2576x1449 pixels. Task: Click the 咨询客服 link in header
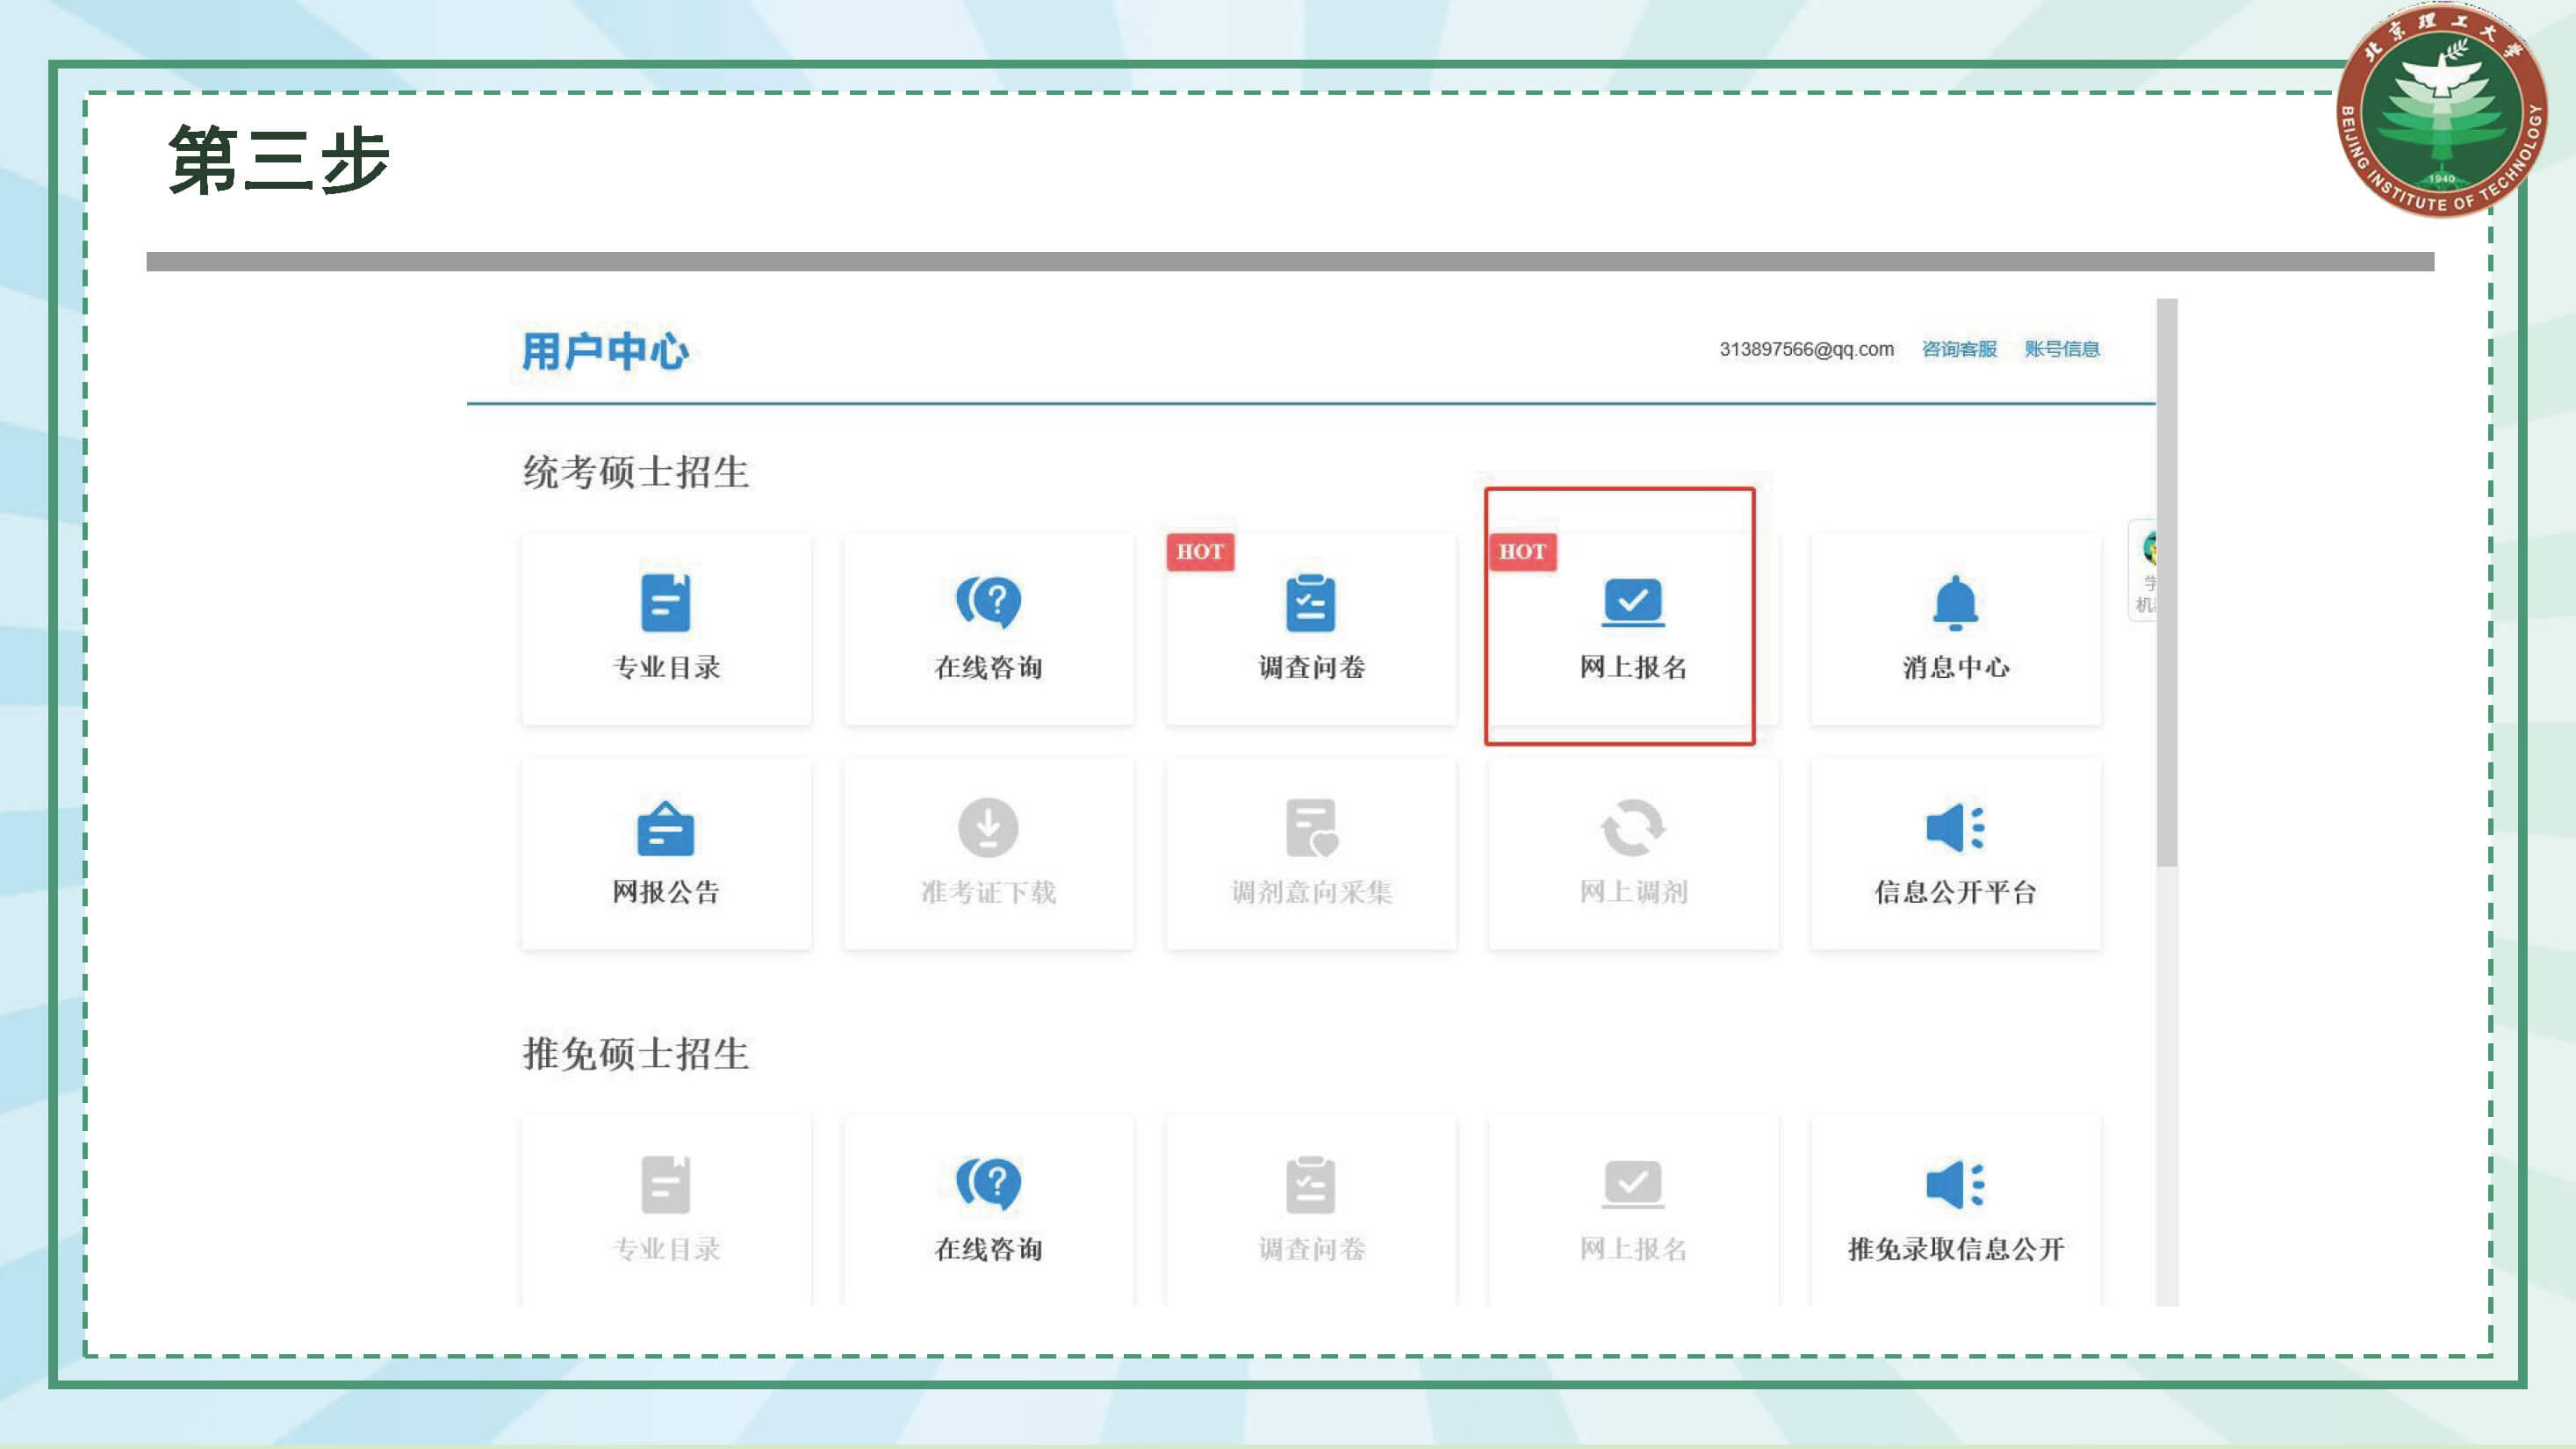pos(1959,349)
